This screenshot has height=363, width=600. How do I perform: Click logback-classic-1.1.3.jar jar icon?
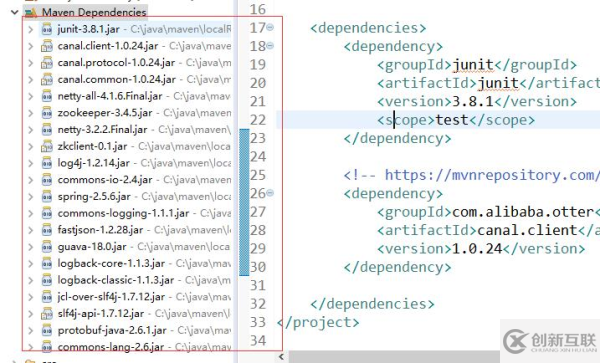(x=47, y=280)
